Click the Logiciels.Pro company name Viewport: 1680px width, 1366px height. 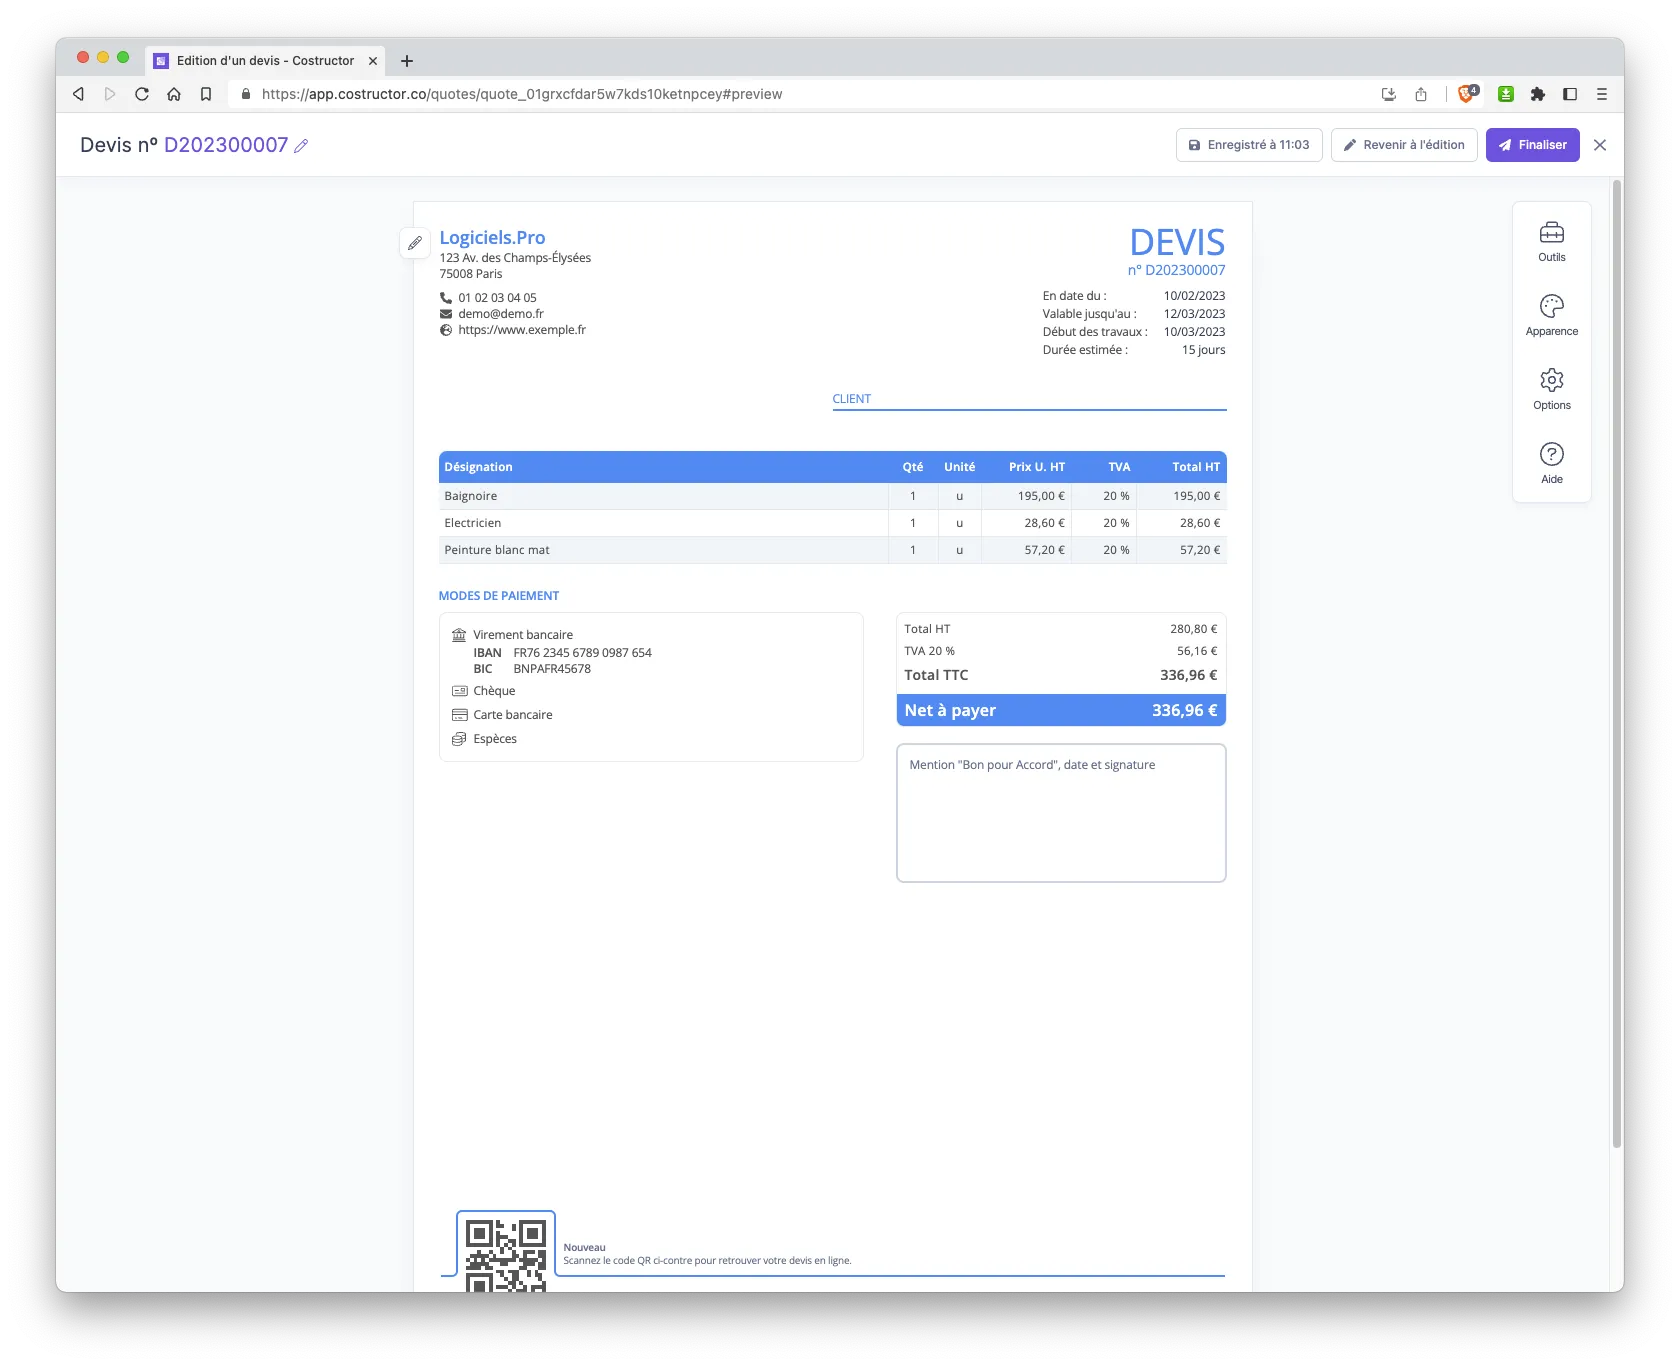pos(492,238)
